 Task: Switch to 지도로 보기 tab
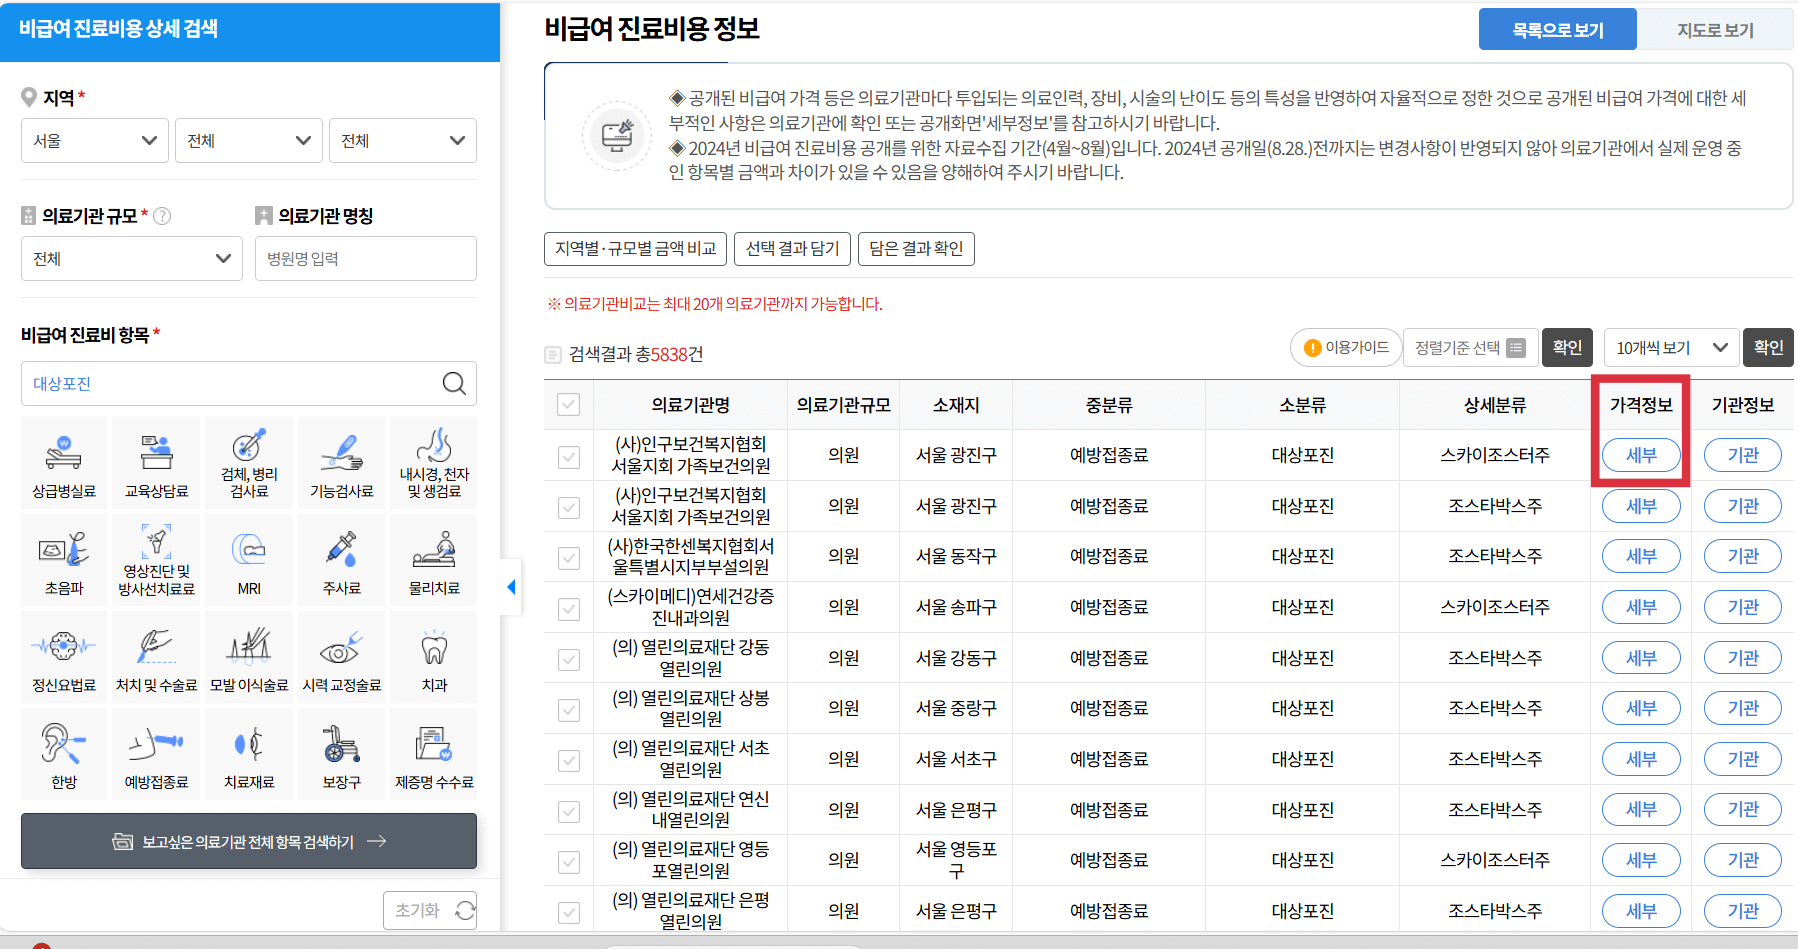coord(1715,30)
